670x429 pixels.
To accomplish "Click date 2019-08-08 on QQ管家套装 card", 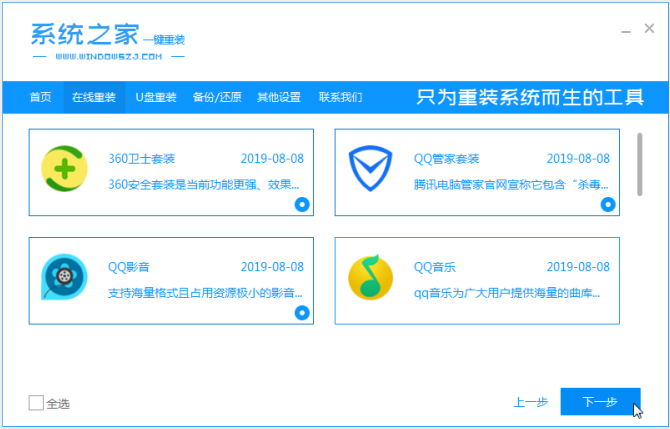I will (578, 159).
